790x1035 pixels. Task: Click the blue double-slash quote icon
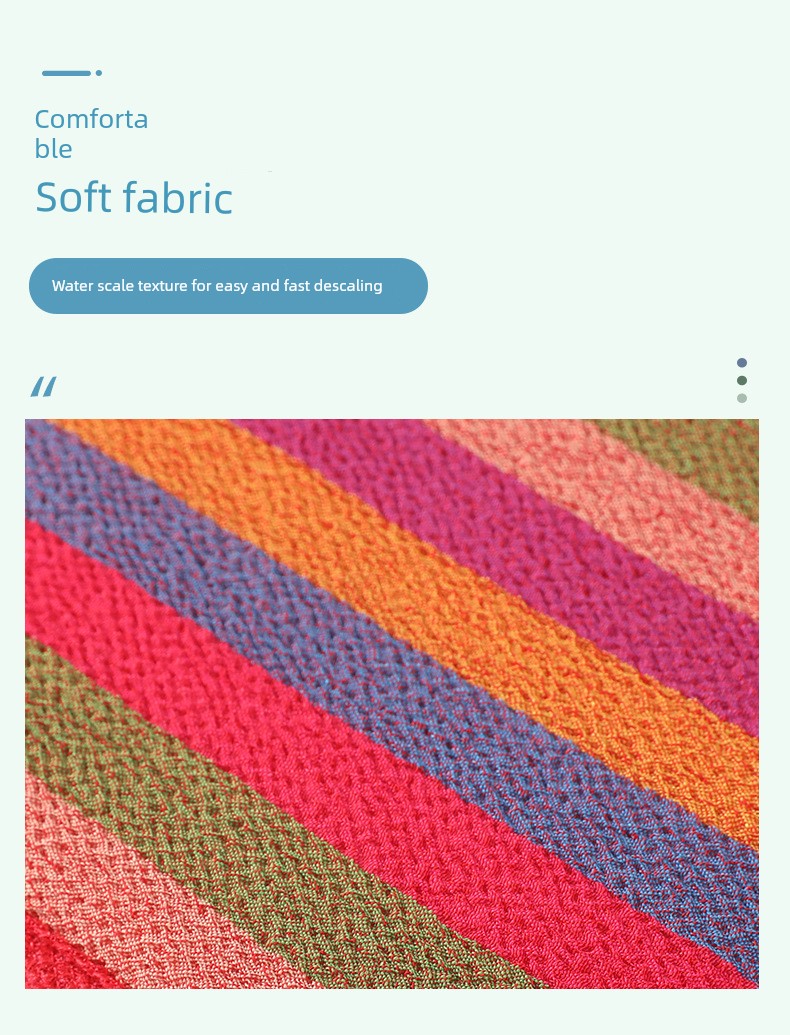click(x=44, y=387)
